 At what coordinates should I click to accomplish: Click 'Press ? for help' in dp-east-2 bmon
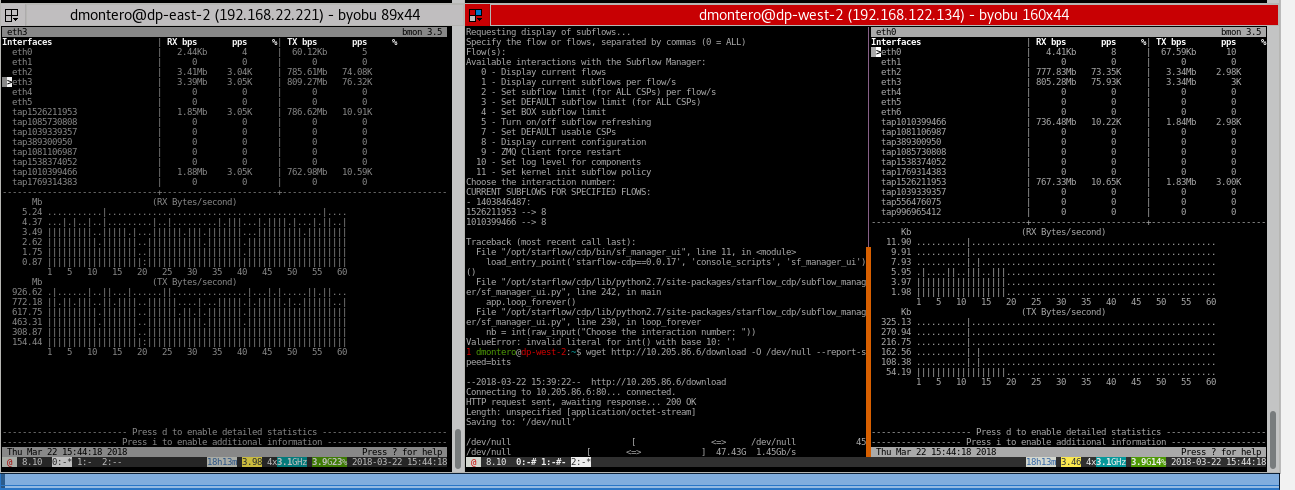coord(404,451)
